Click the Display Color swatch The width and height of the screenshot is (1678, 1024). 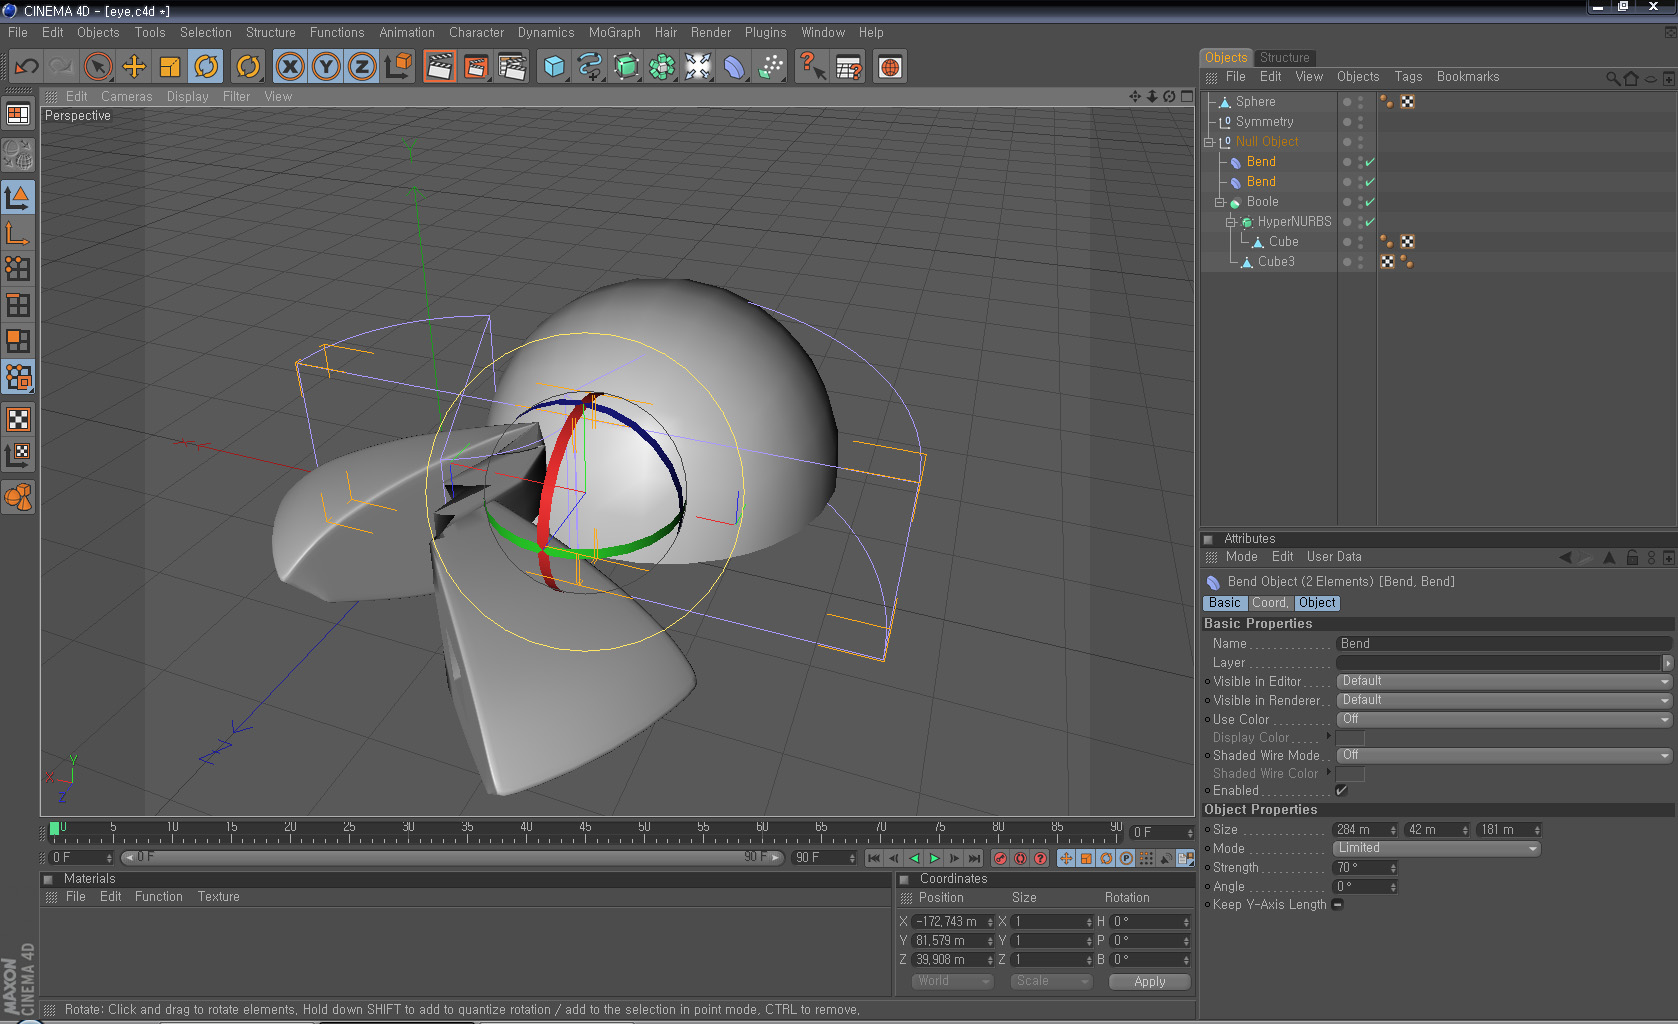[x=1350, y=738]
